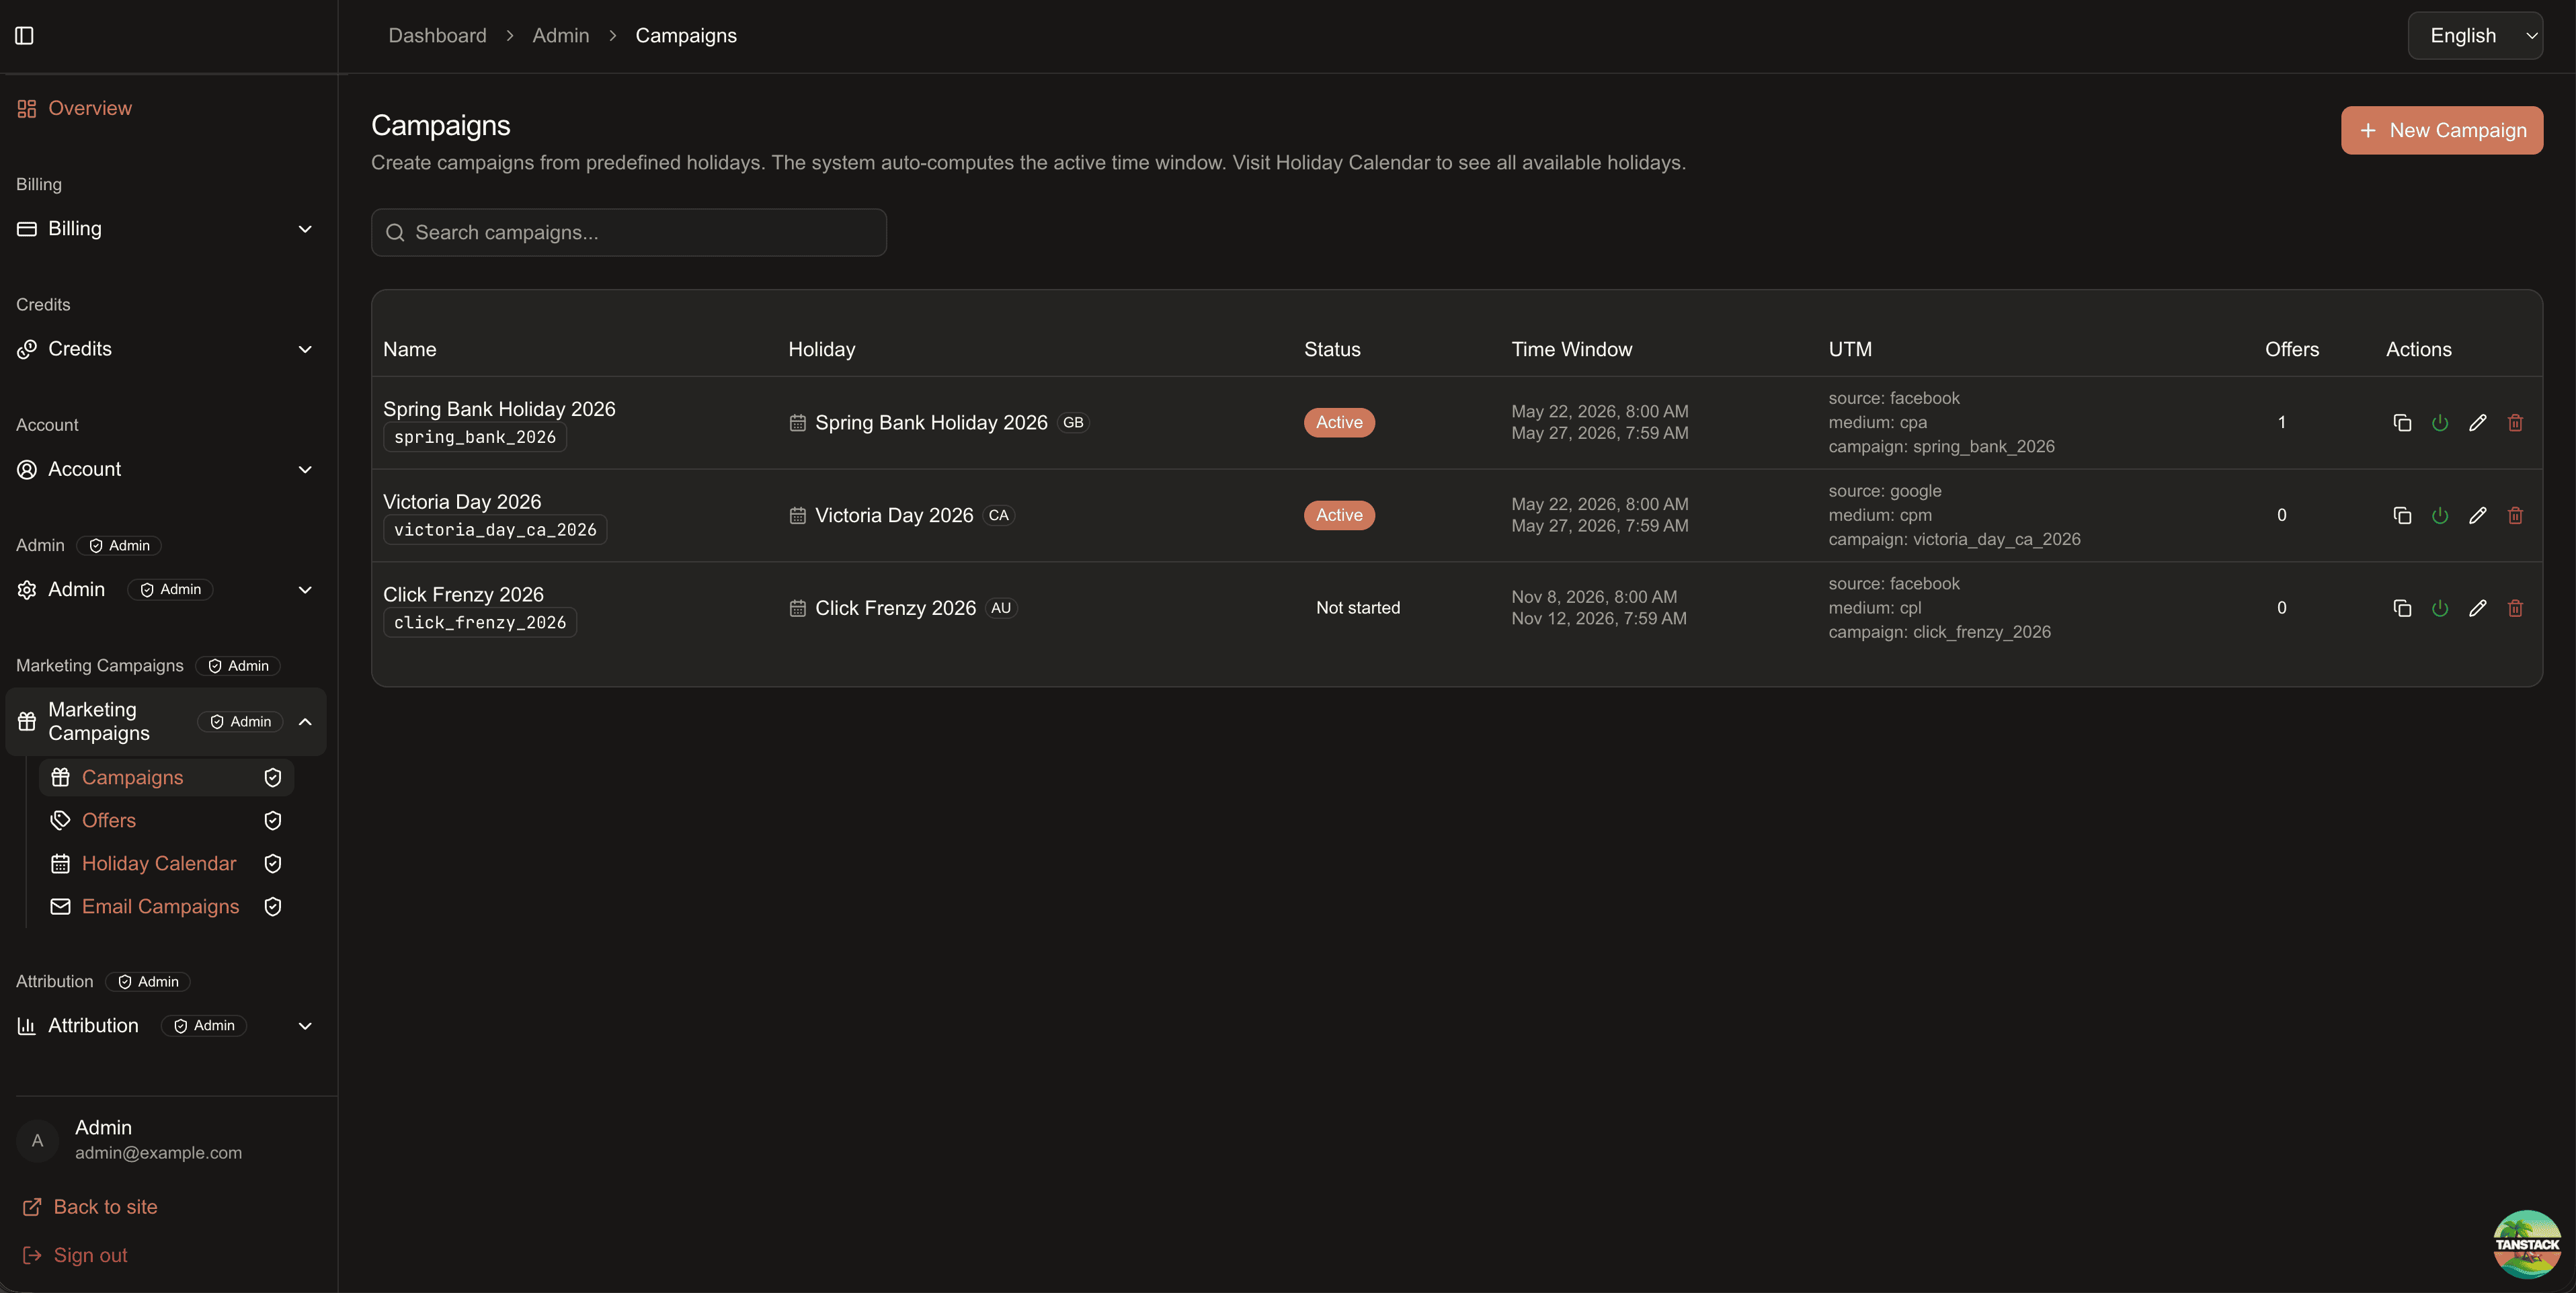Viewport: 2576px width, 1293px height.
Task: Open Email Campaigns in the sidebar
Action: coord(166,907)
